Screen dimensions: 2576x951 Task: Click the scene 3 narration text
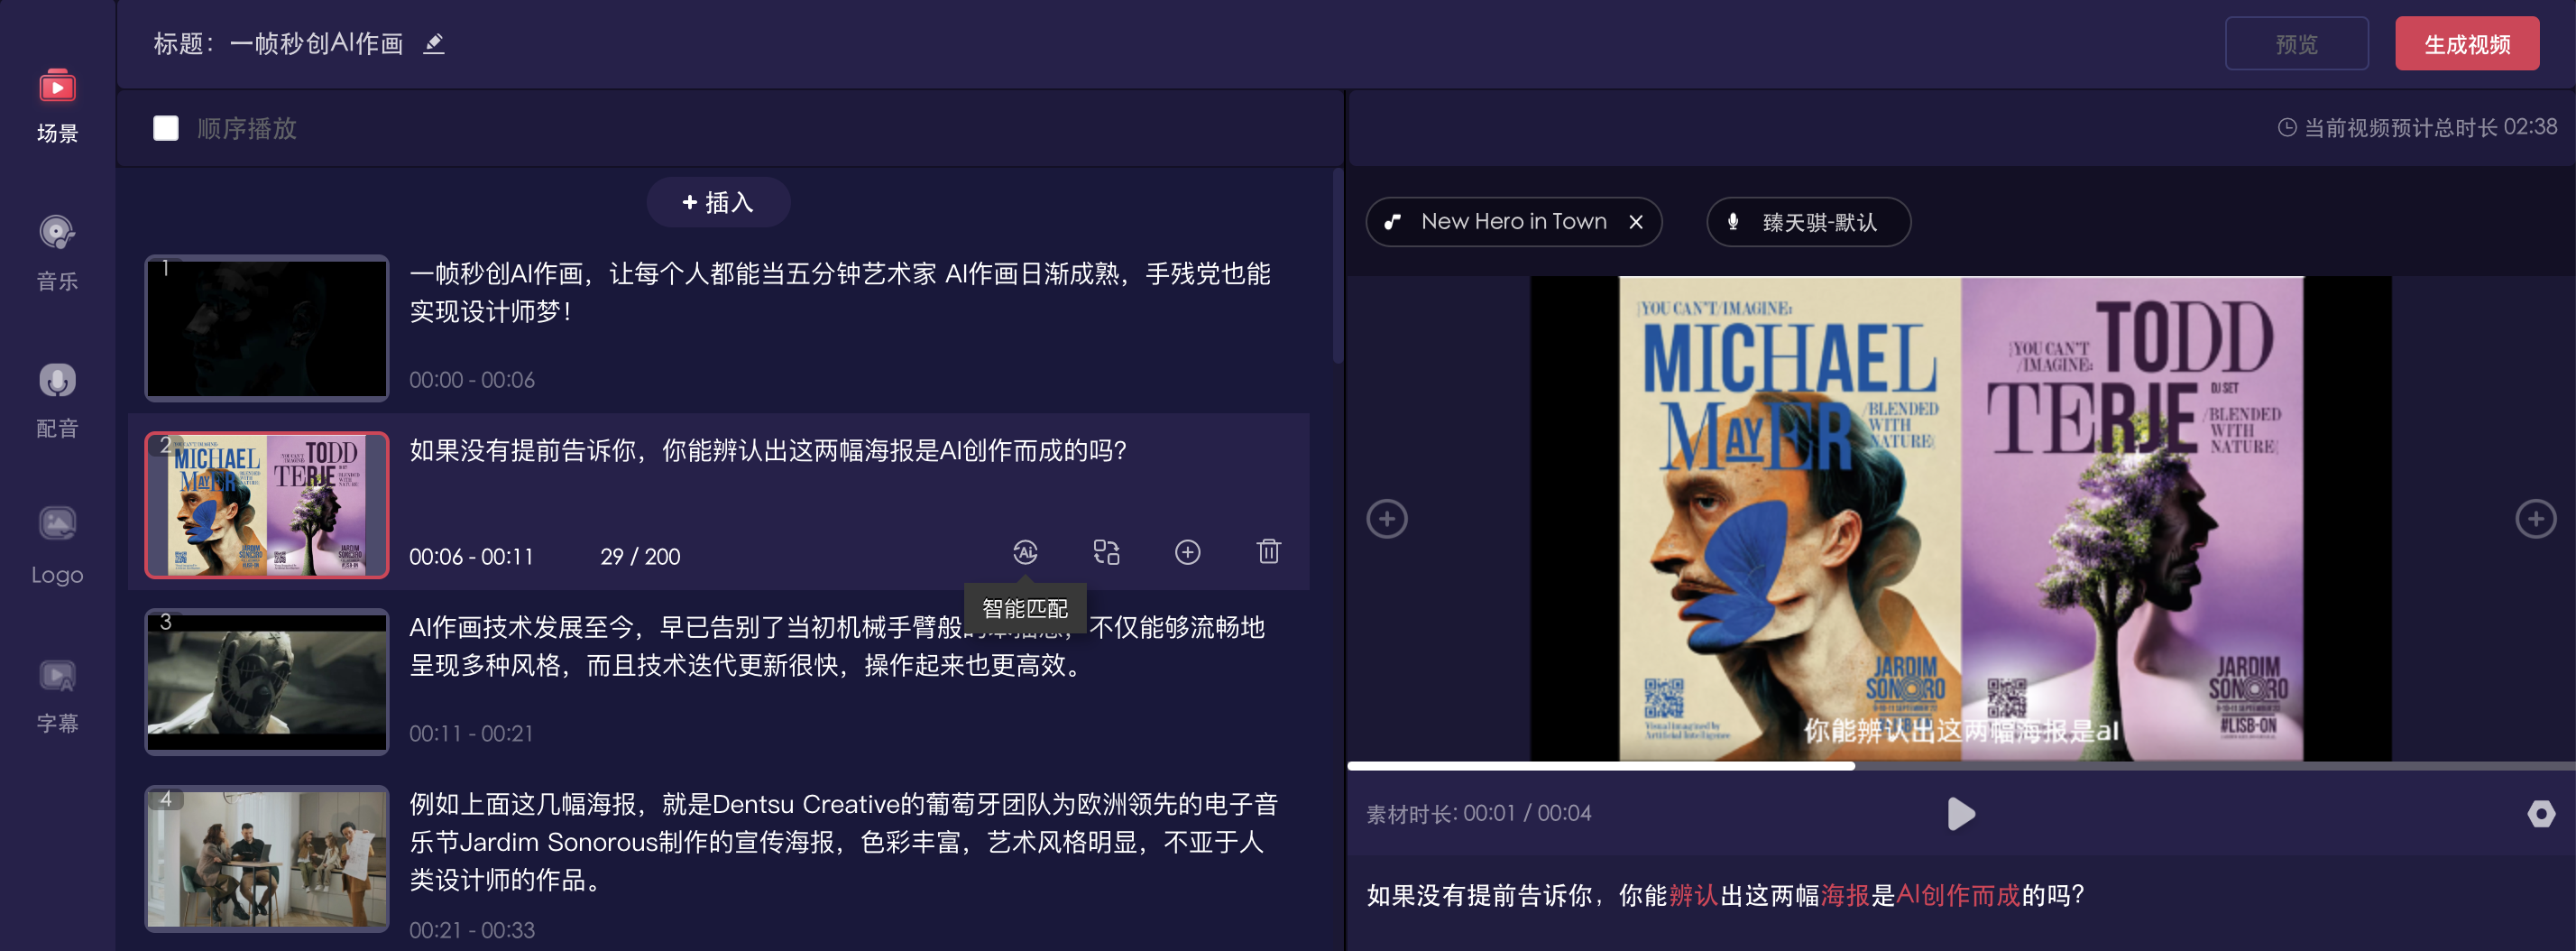tap(837, 646)
